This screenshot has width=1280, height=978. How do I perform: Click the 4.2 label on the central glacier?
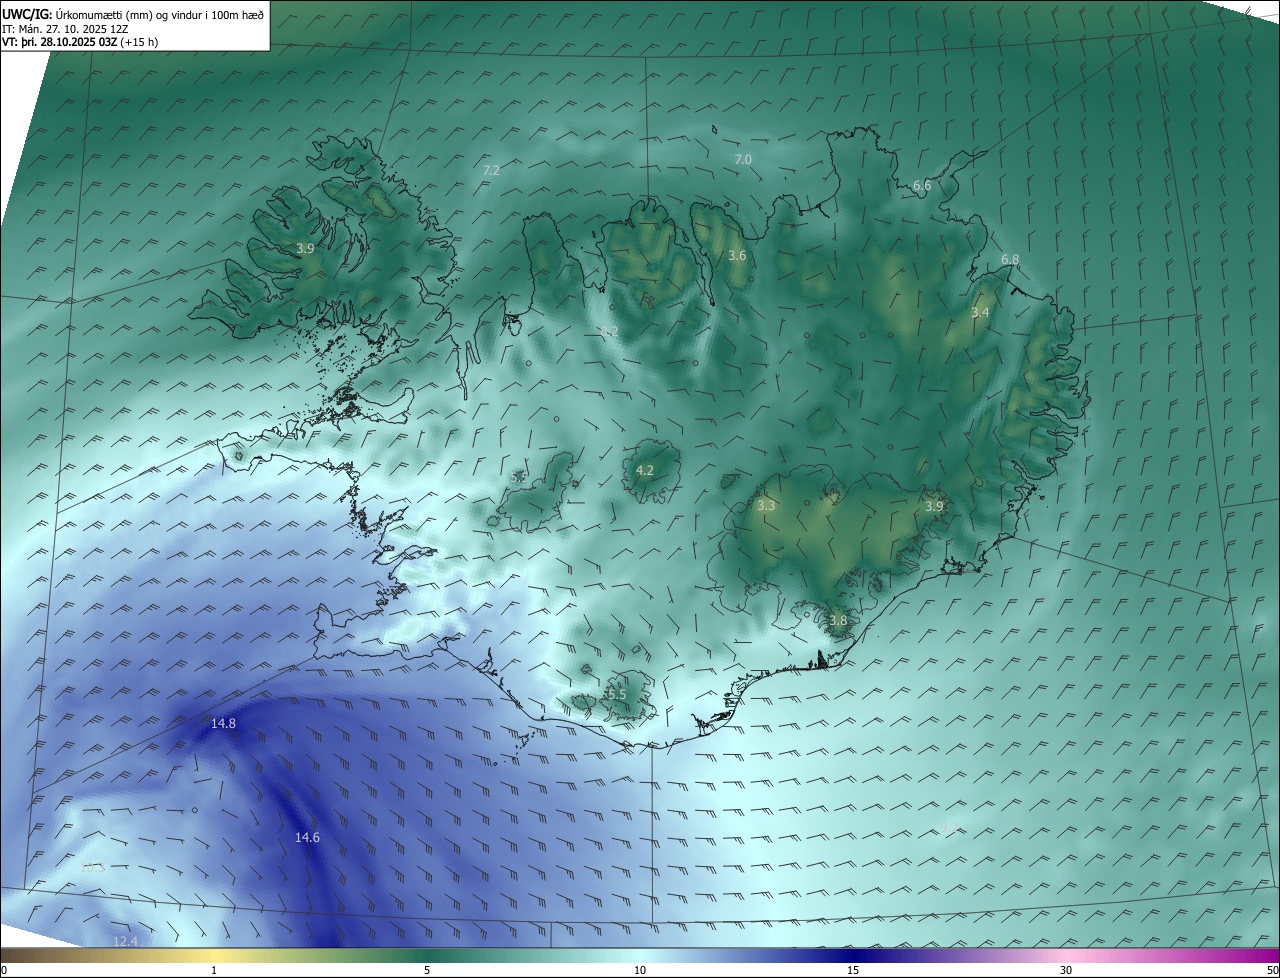[645, 470]
